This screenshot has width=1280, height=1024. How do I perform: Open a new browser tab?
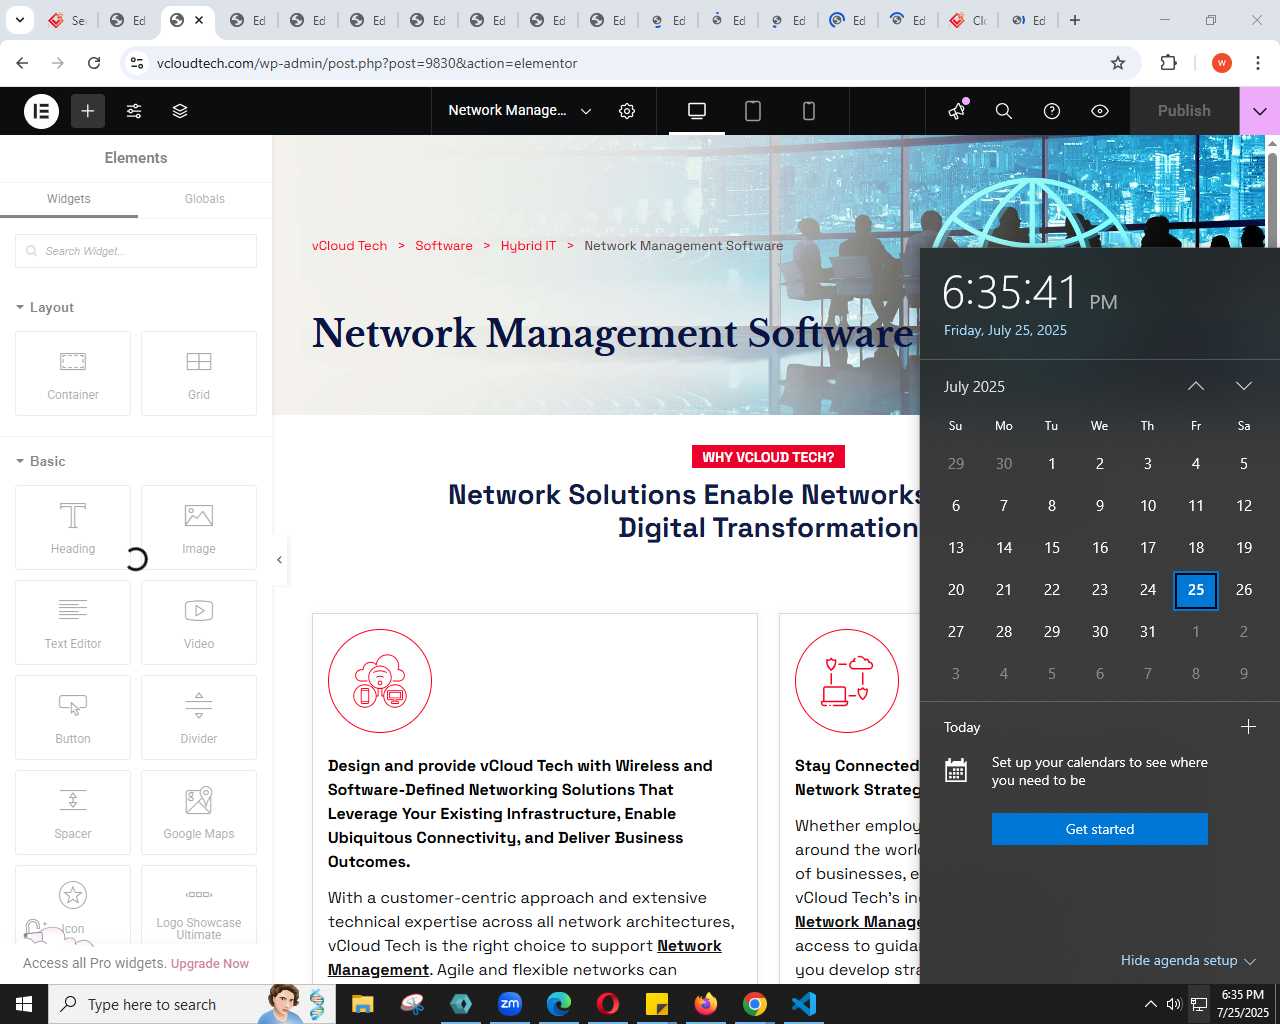tap(1075, 20)
